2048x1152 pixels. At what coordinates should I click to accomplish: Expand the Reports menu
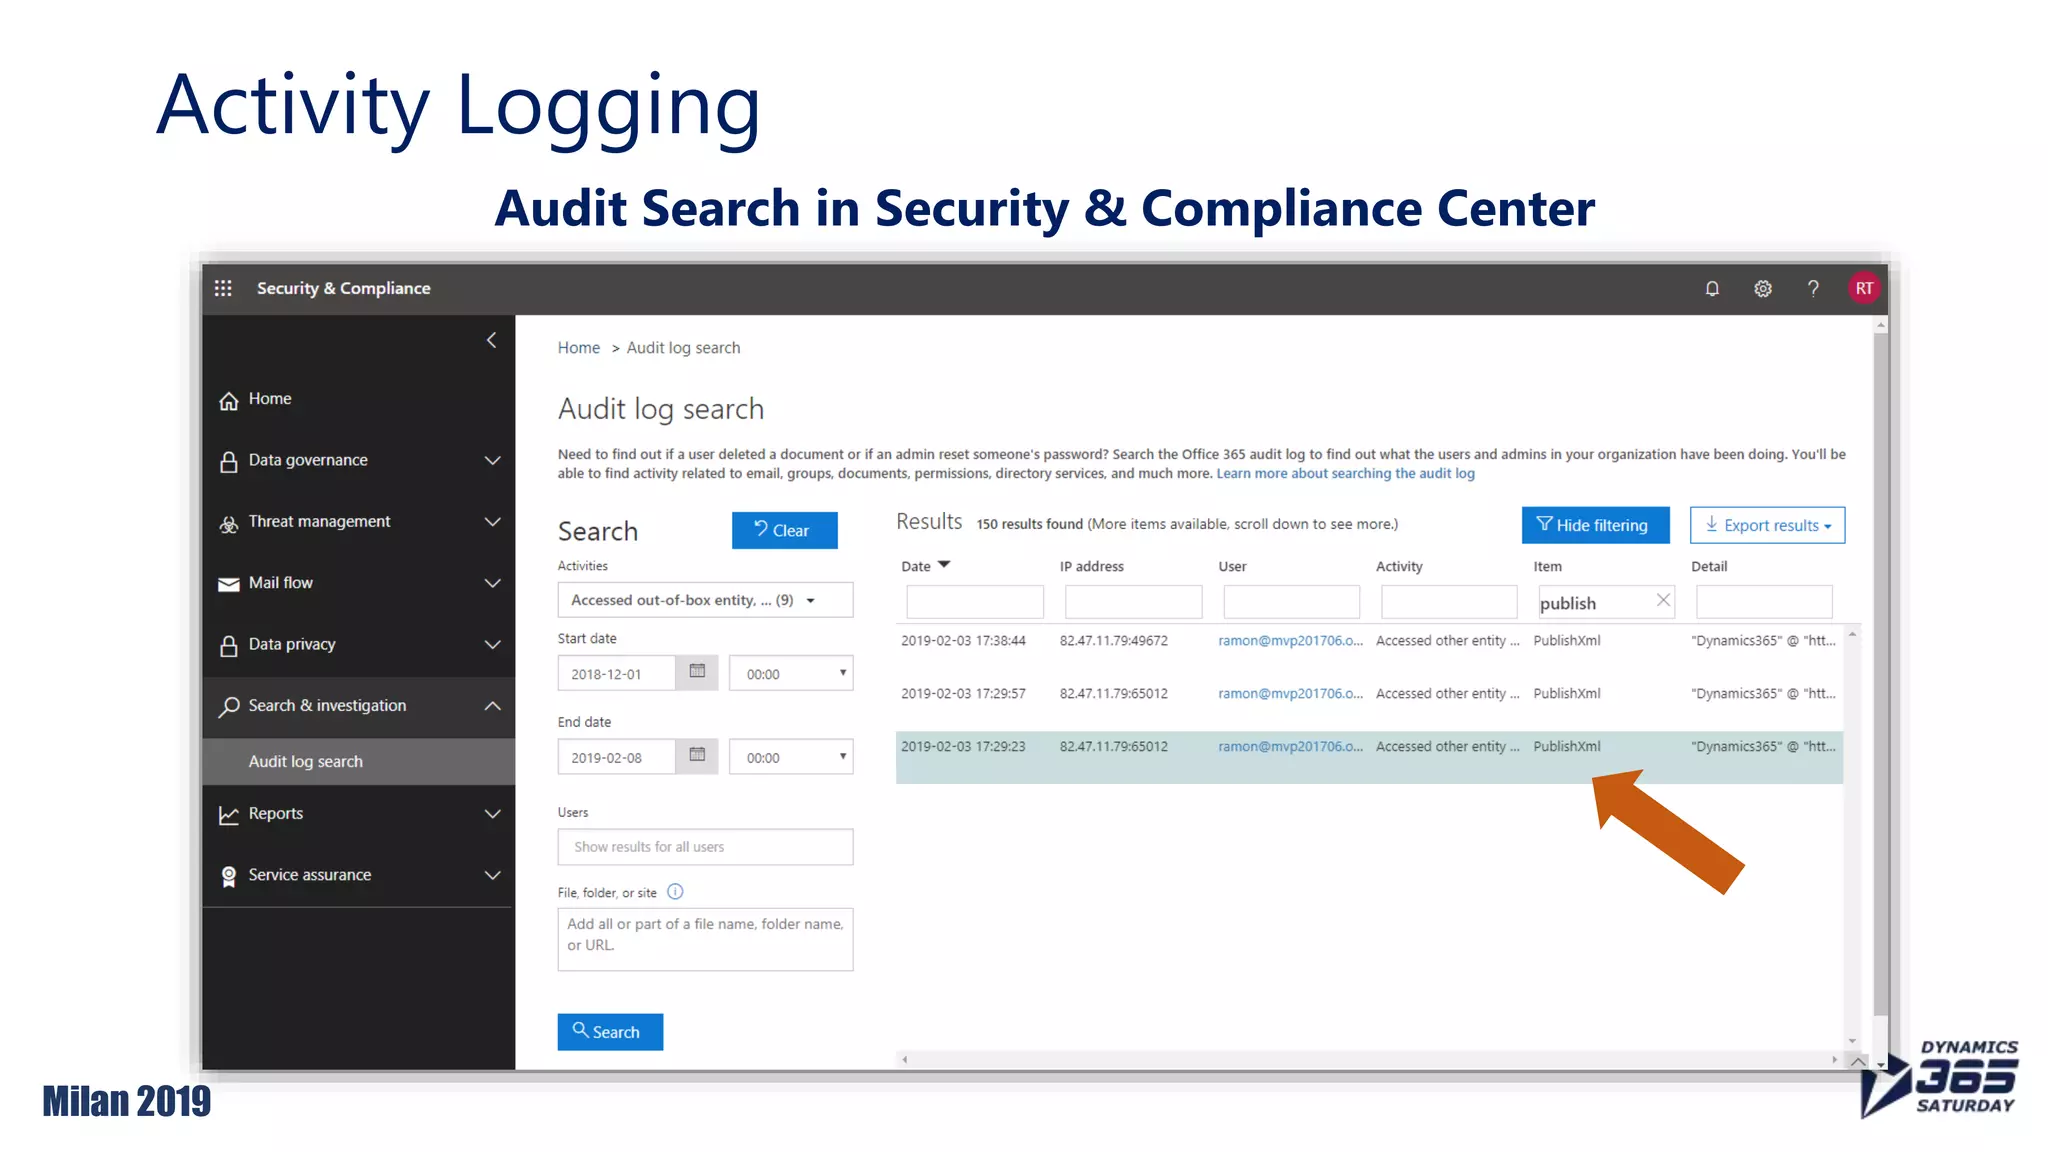[x=492, y=813]
